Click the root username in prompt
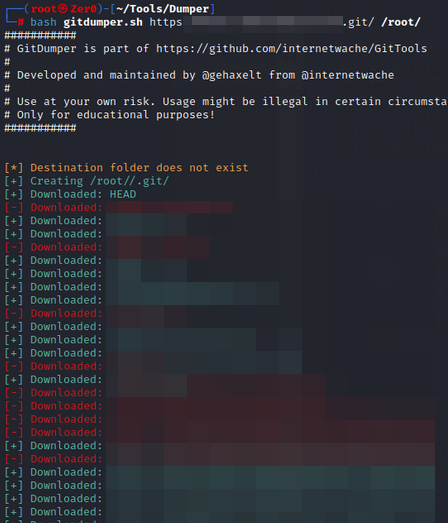This screenshot has width=448, height=523. click(x=44, y=9)
